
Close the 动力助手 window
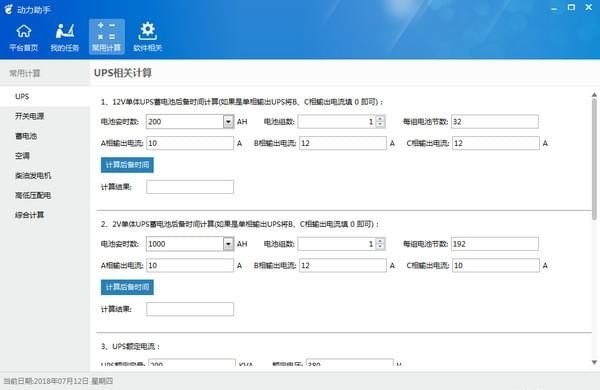[589, 7]
